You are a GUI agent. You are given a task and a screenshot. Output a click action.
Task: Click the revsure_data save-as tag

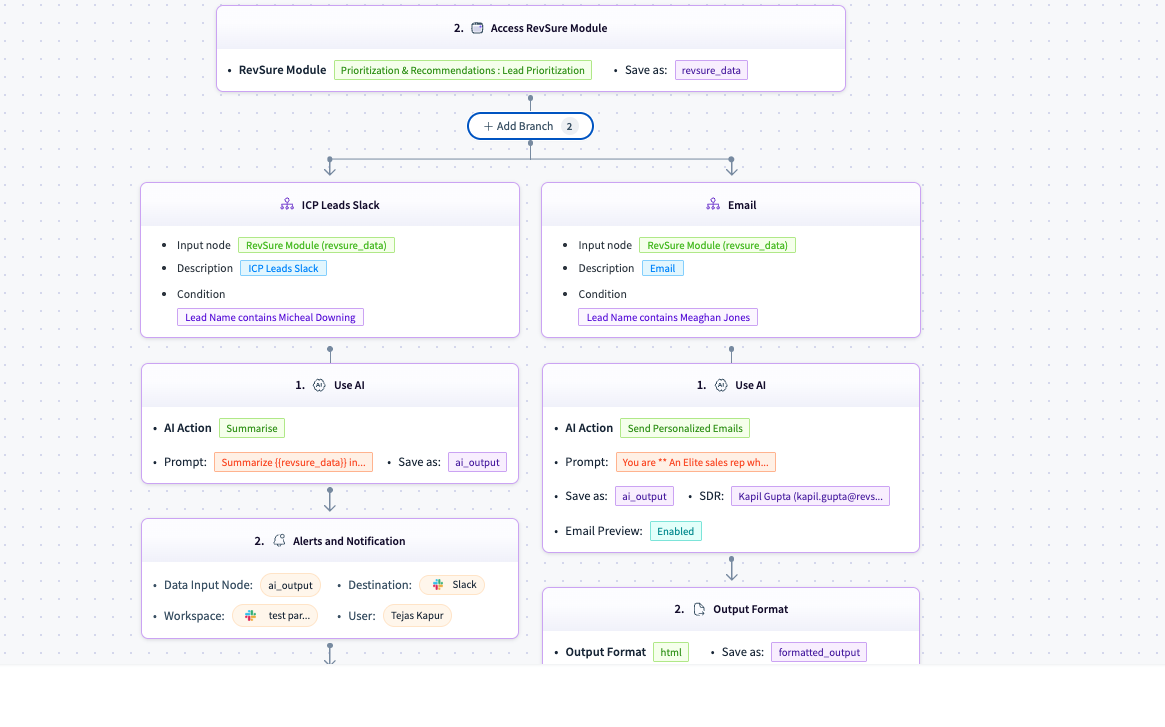coord(711,71)
